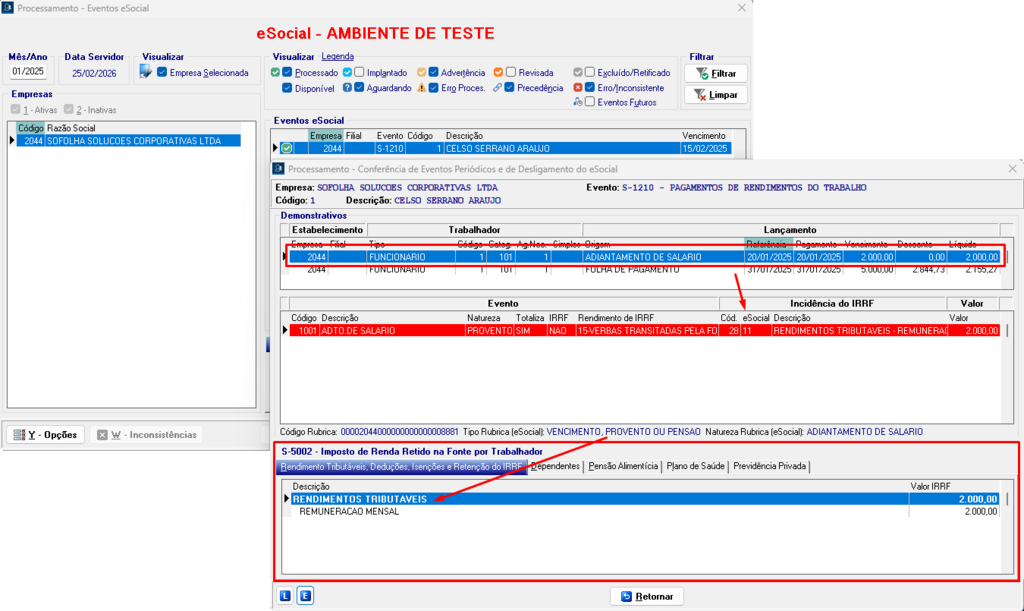Open the Y - Opções menu button
The image size is (1024, 611).
(x=45, y=435)
